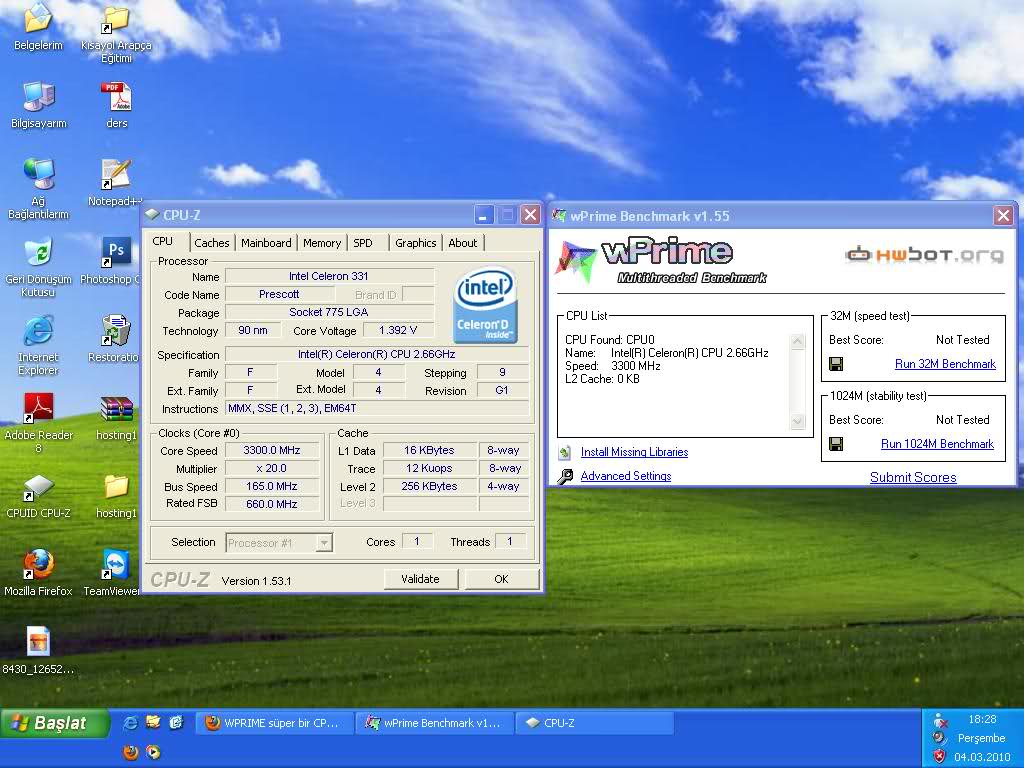This screenshot has width=1024, height=768.
Task: Click the Submit Scores link in wPrime
Action: [x=912, y=477]
